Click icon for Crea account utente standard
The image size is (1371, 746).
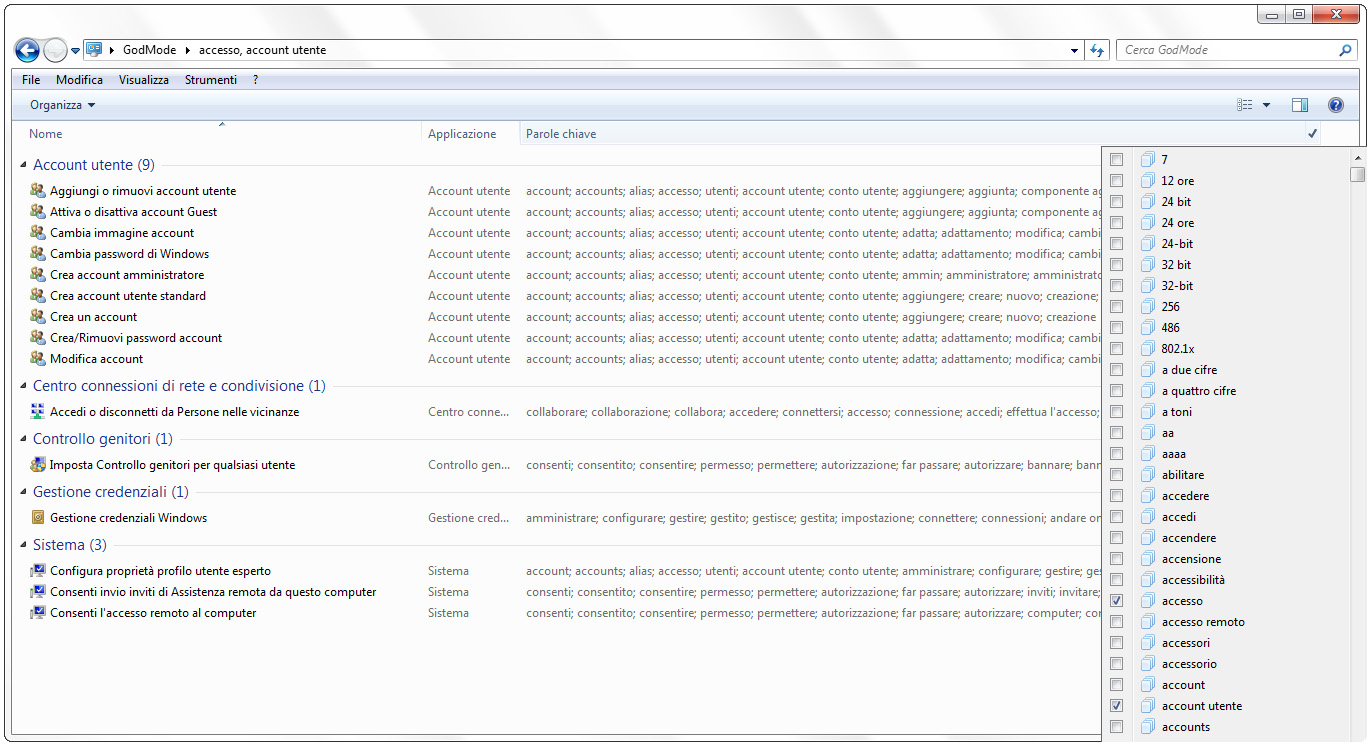(38, 296)
